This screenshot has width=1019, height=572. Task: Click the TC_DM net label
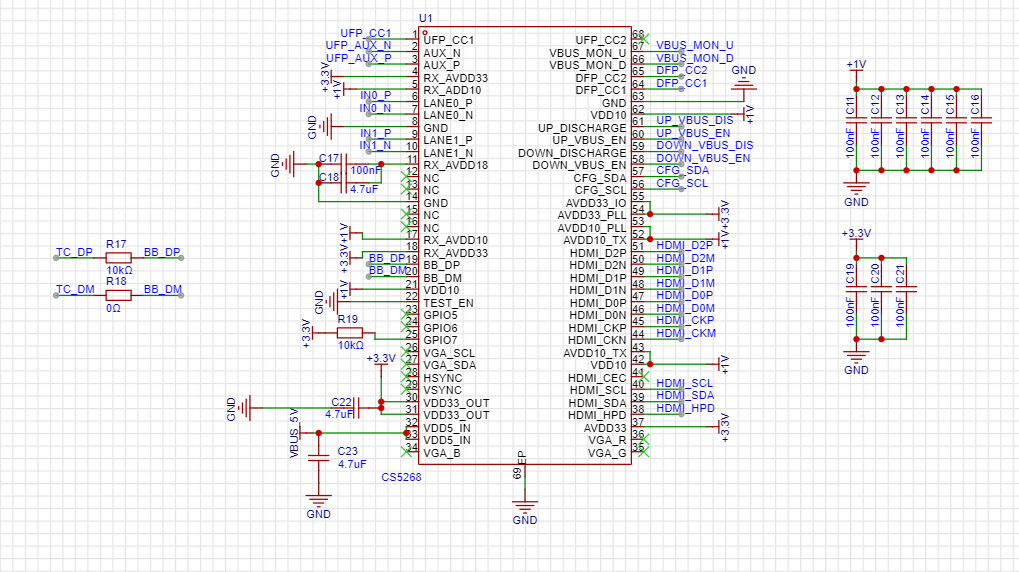(x=75, y=289)
